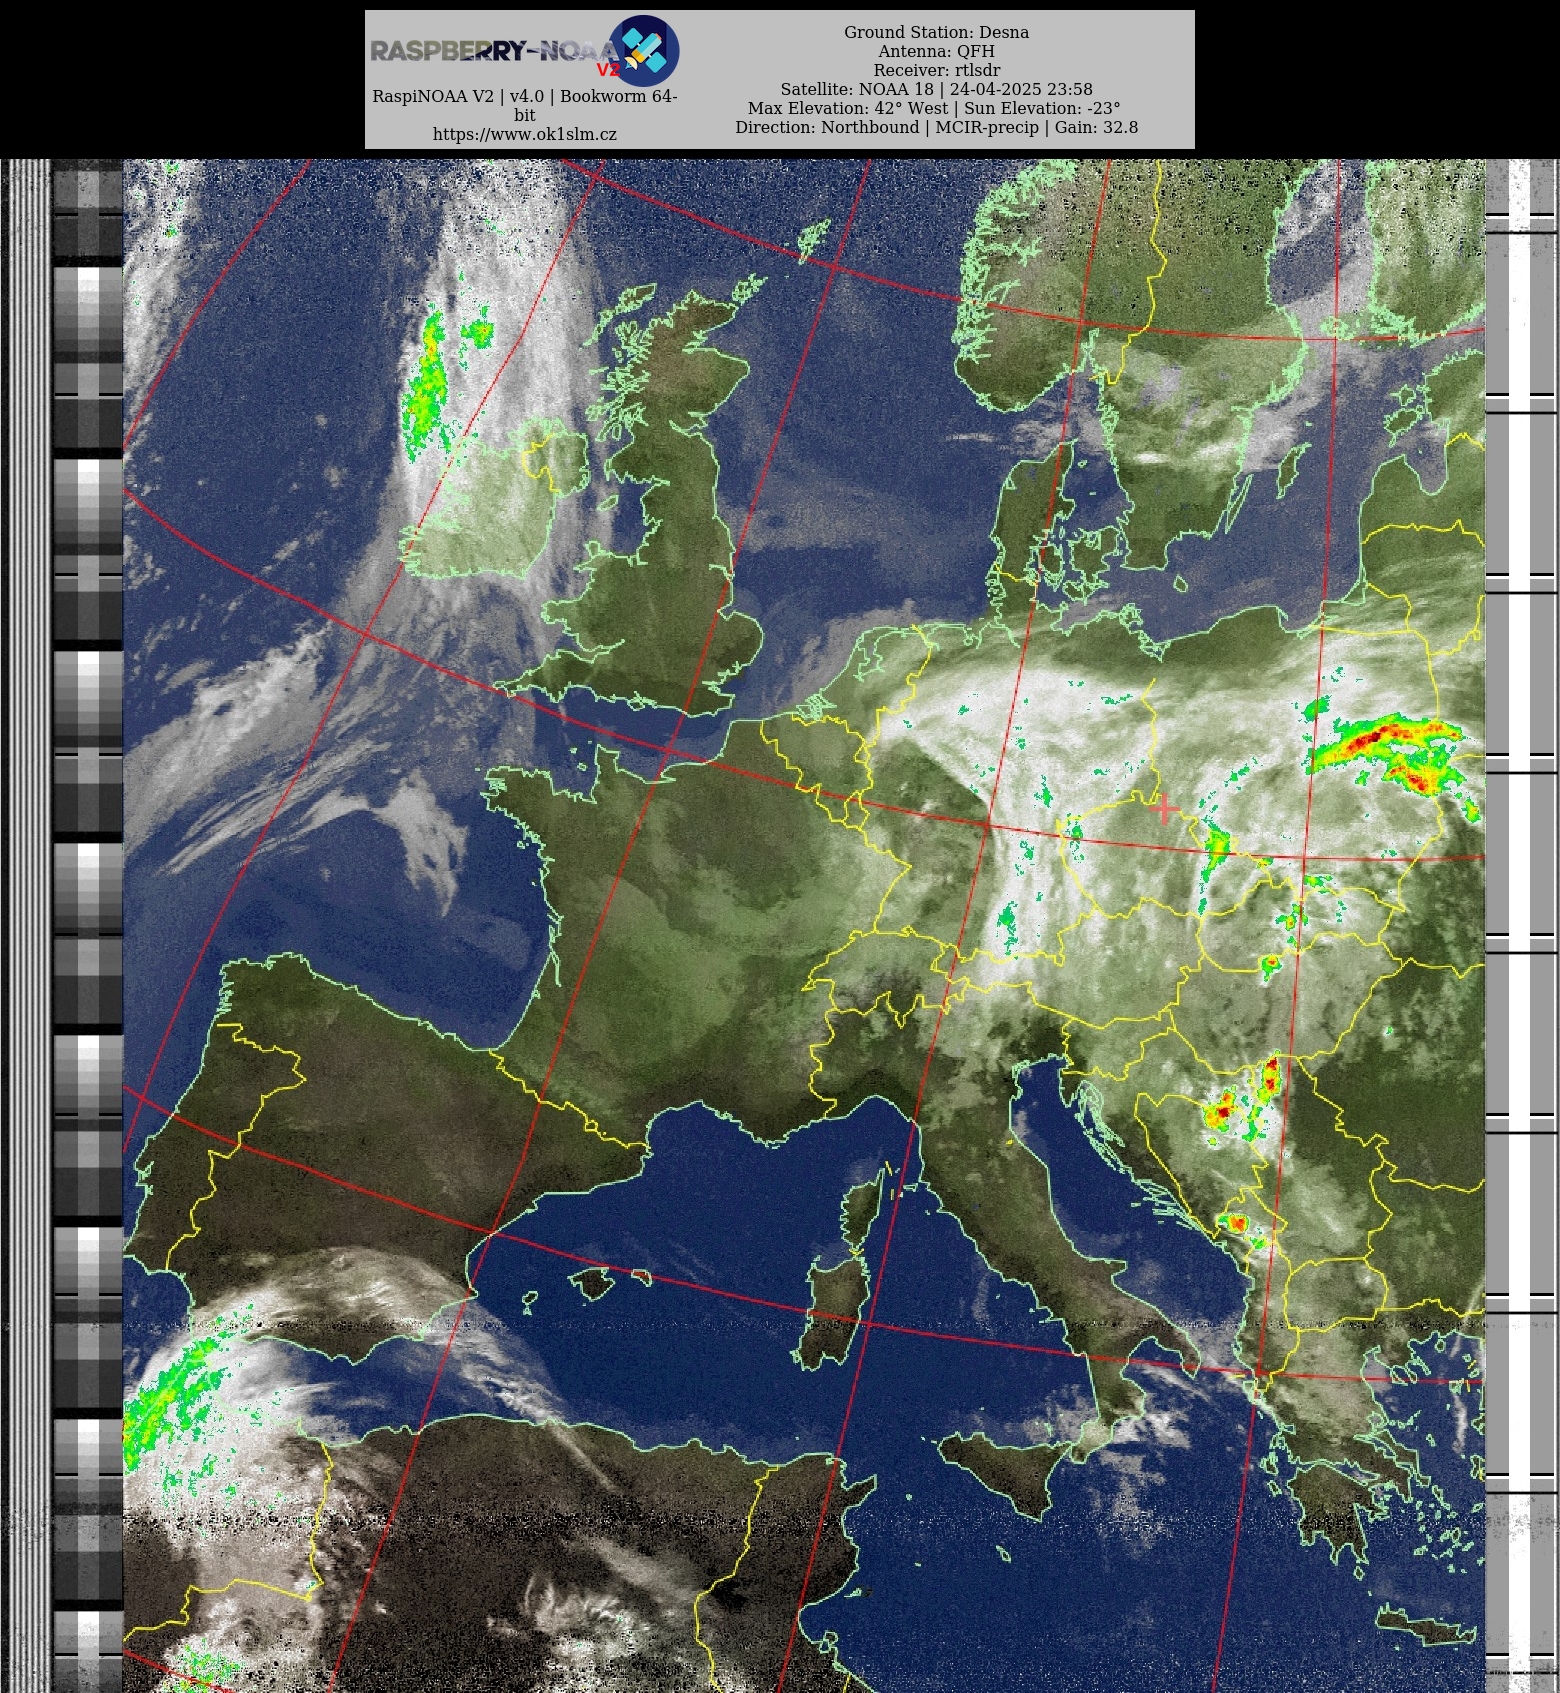Image resolution: width=1560 pixels, height=1693 pixels.
Task: Open the https://www.ok1slm.cz link
Action: (x=524, y=134)
